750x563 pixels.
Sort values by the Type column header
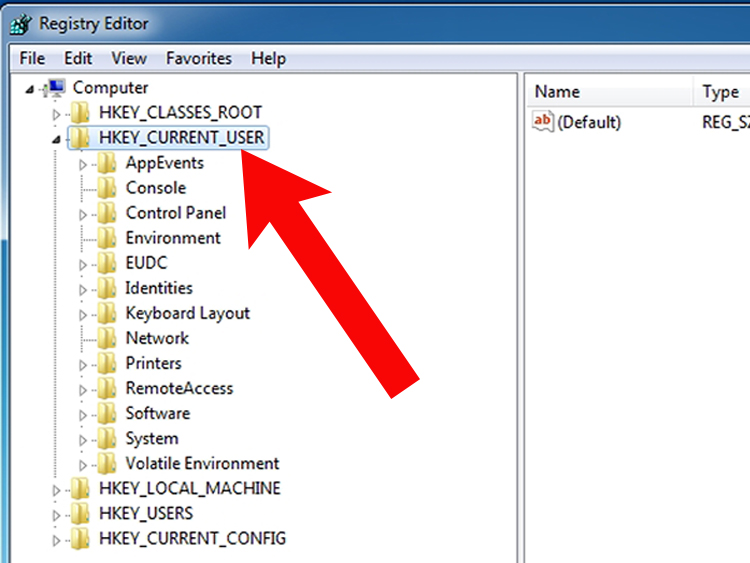pyautogui.click(x=721, y=91)
